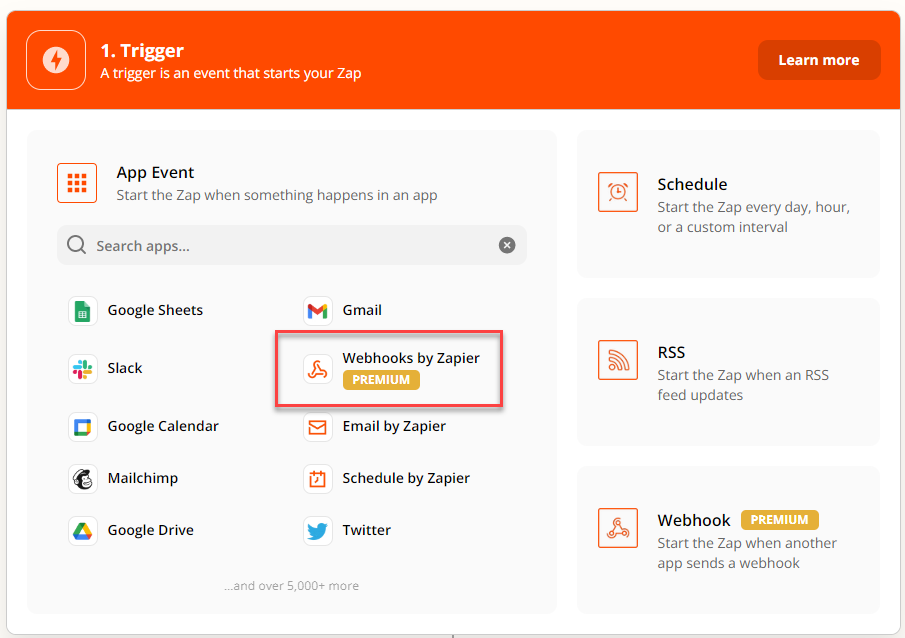905x638 pixels.
Task: Clear the Search apps field
Action: point(507,245)
